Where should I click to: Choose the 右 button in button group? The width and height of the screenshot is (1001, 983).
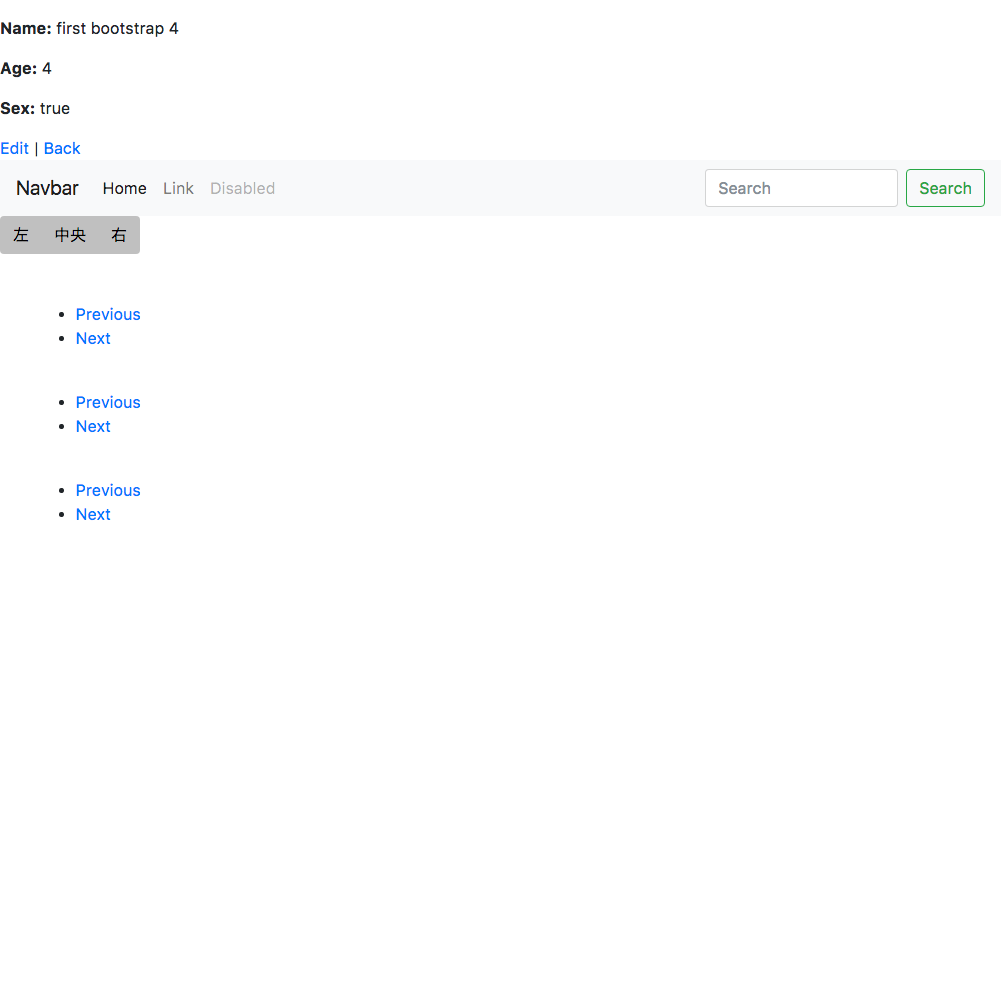pos(119,235)
